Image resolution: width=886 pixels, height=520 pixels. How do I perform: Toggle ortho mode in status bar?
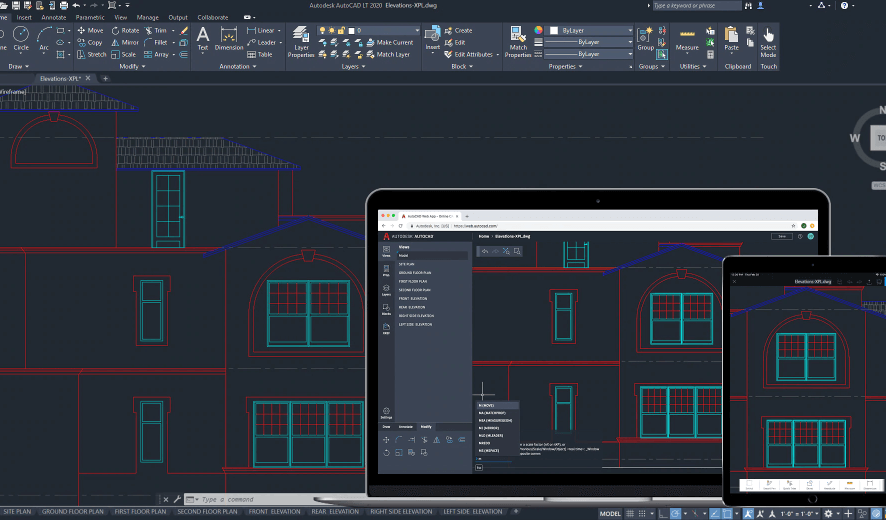click(x=662, y=514)
